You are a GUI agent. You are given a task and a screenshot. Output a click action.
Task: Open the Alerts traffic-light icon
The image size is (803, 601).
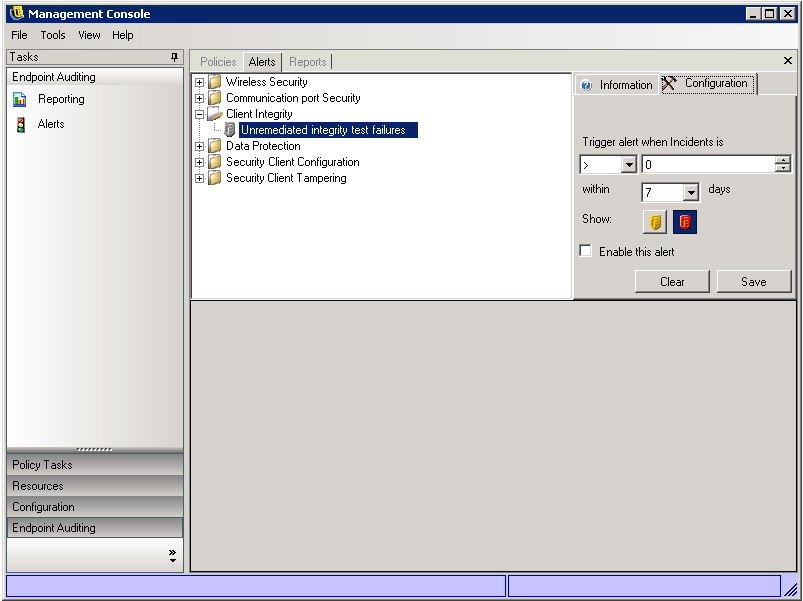pyautogui.click(x=20, y=124)
